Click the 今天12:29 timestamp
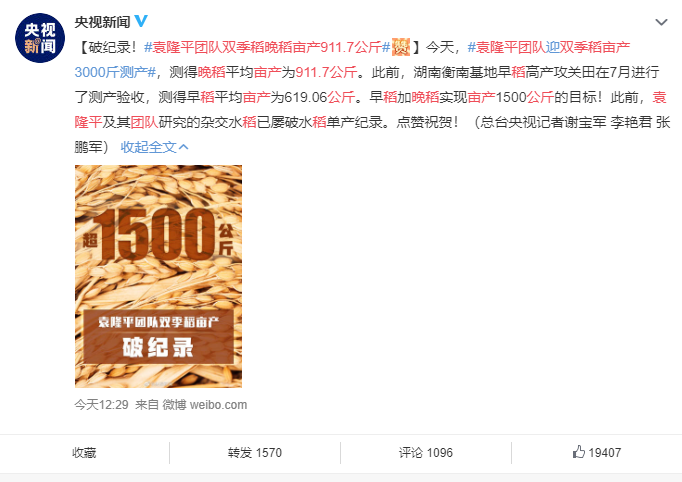682x482 pixels. [101, 405]
